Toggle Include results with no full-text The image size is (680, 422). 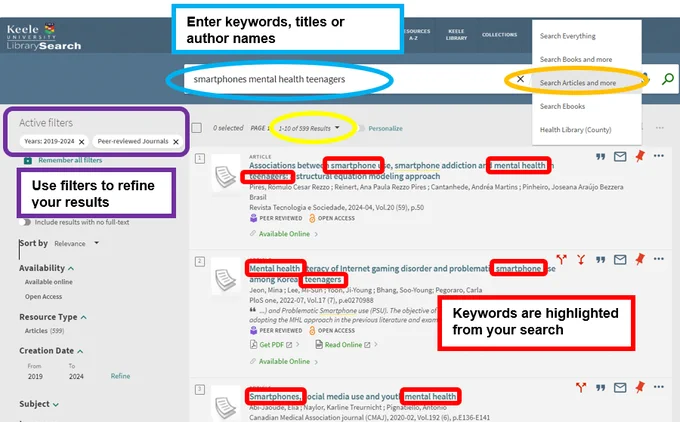pyautogui.click(x=25, y=222)
